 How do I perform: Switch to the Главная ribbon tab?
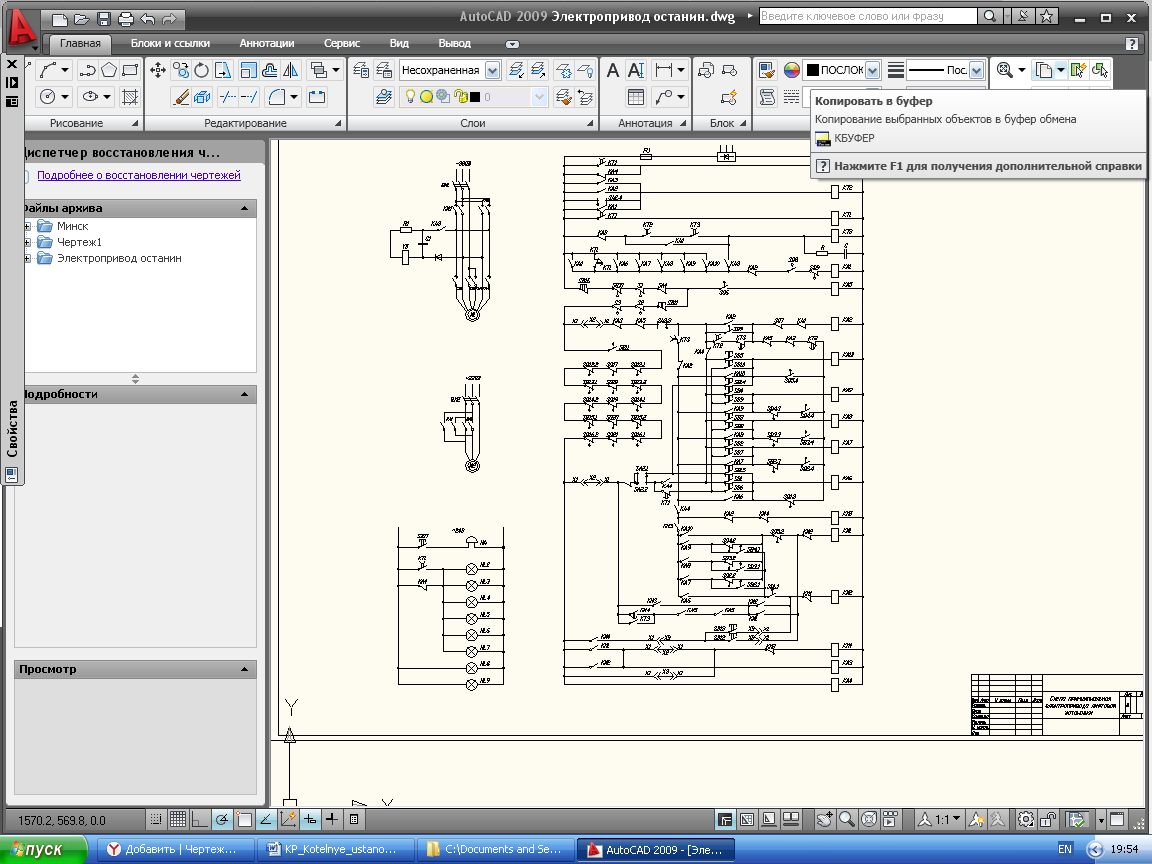click(x=80, y=43)
